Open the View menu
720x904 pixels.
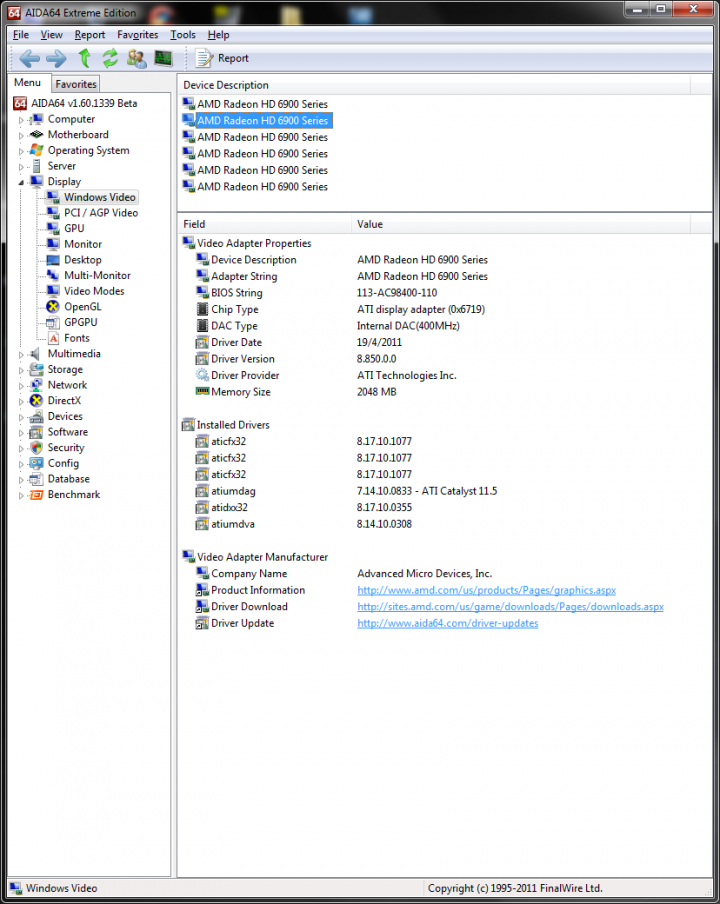[51, 35]
